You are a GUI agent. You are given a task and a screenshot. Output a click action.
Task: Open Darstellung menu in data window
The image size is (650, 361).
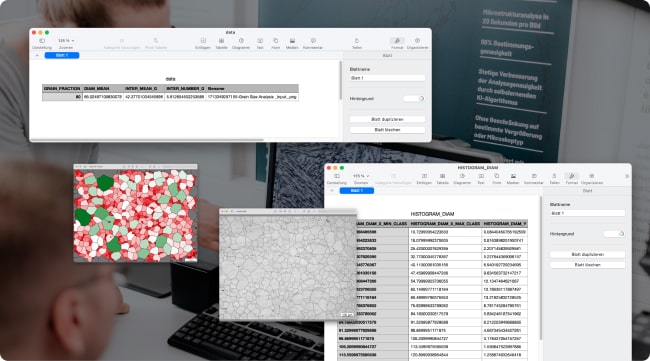point(42,43)
